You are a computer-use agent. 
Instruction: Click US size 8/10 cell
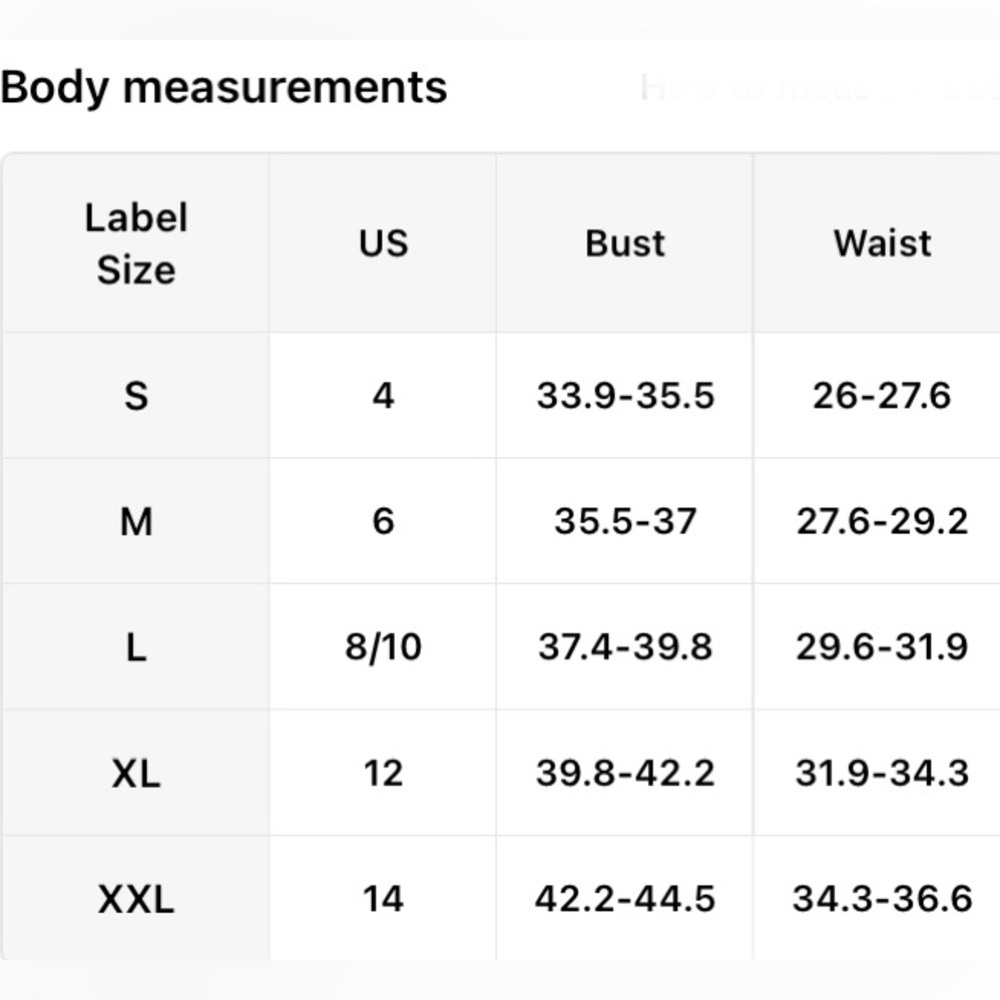click(383, 648)
